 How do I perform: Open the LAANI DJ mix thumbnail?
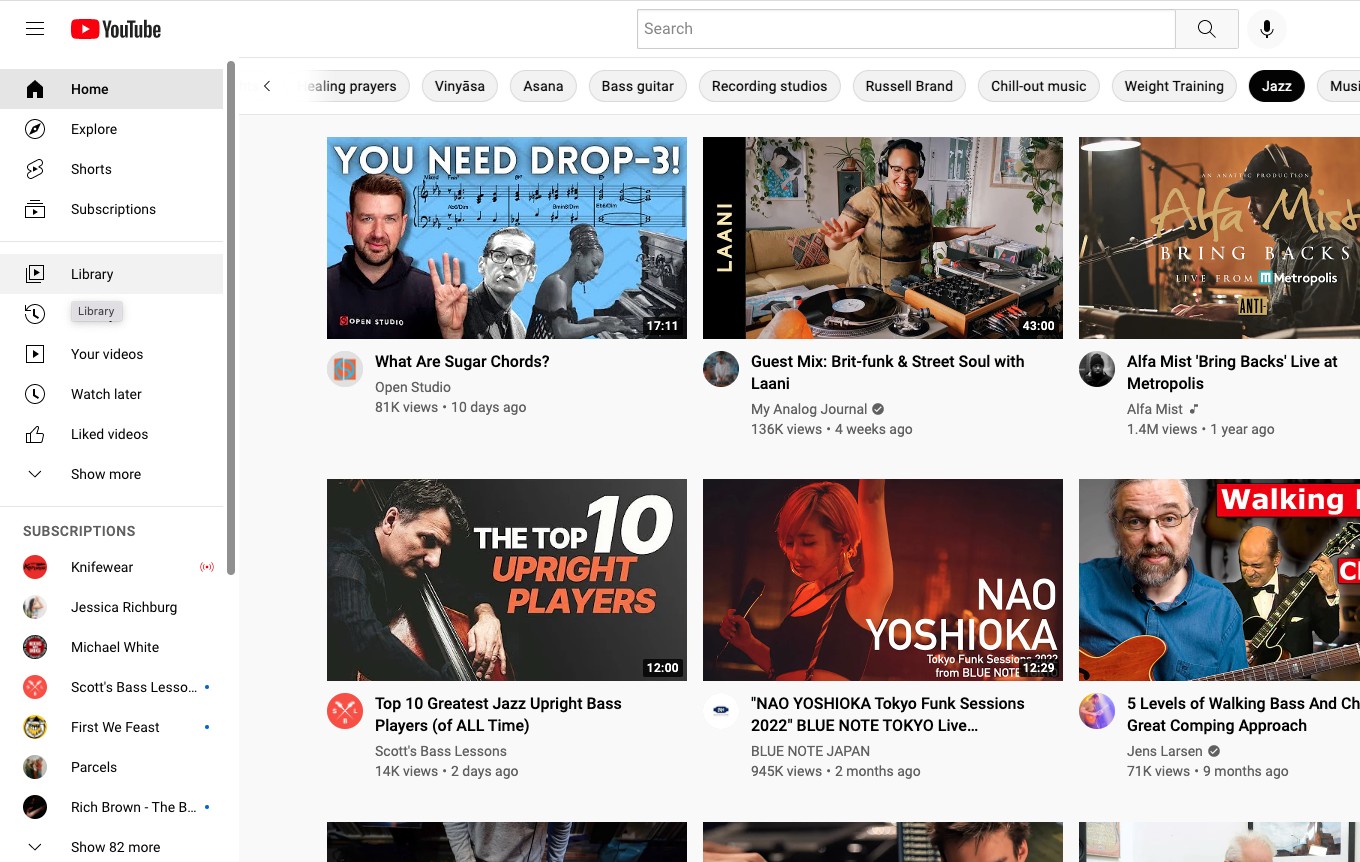[x=883, y=238]
